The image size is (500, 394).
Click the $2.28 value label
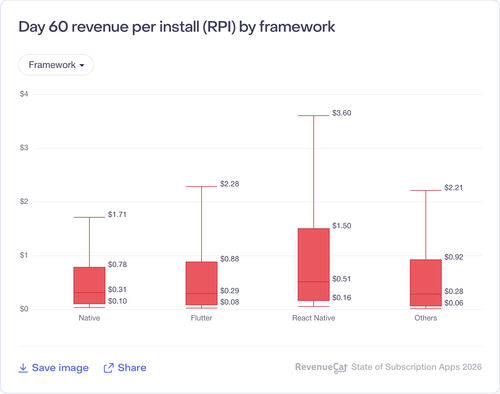[x=230, y=184]
